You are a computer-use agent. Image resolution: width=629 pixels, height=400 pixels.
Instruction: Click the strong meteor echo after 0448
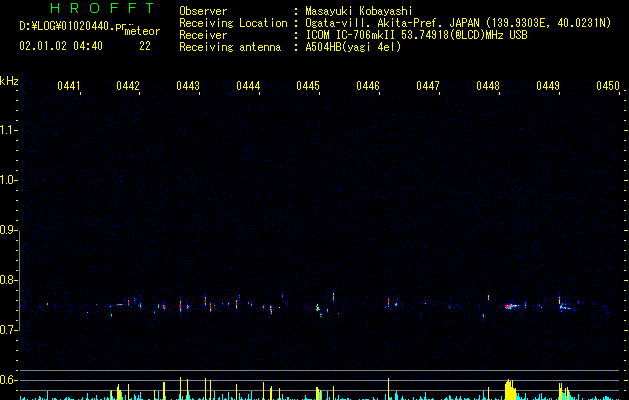[x=511, y=306]
